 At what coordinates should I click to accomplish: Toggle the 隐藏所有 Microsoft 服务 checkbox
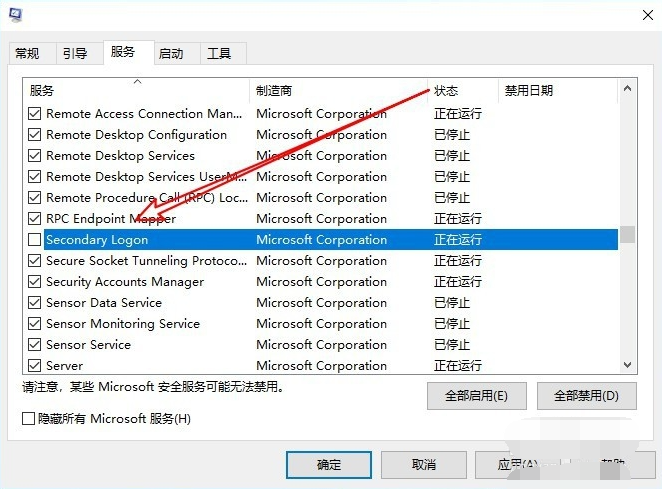[29, 418]
